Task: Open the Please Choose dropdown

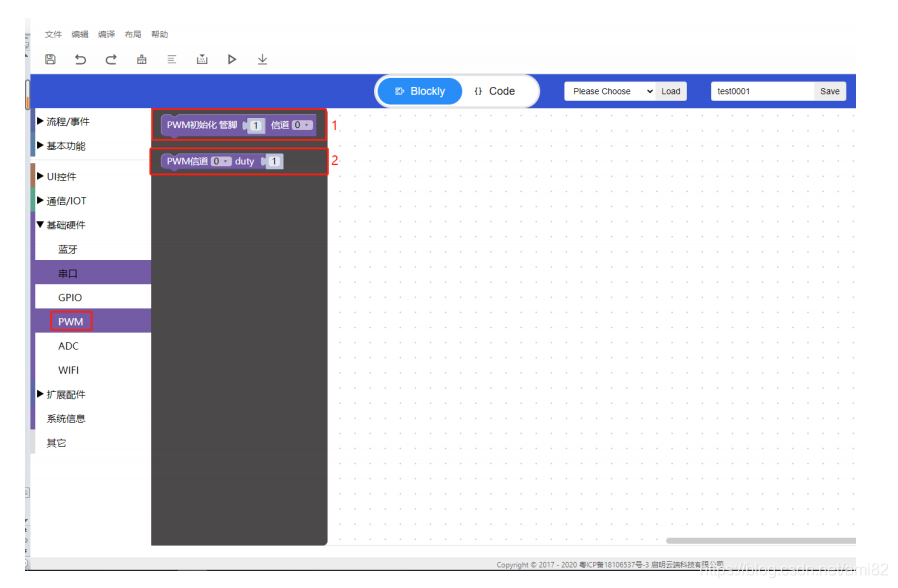Action: coord(610,91)
